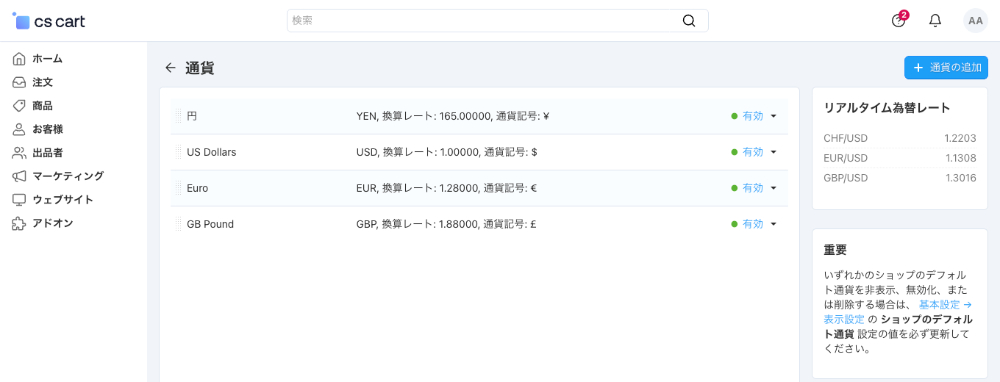Open status dropdown for Euro
Screen dimensions: 1000x382
pyautogui.click(x=754, y=188)
